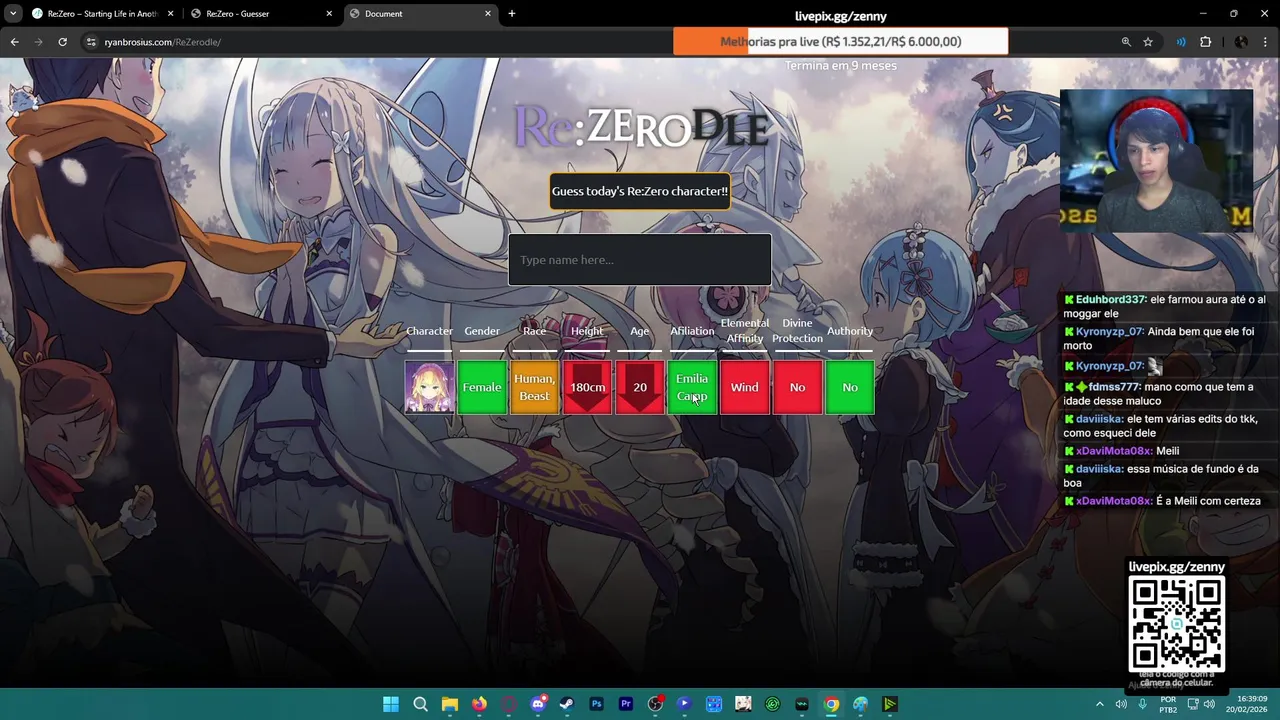The height and width of the screenshot is (720, 1280).
Task: Open the page zoom magnifier icon
Action: [1126, 42]
